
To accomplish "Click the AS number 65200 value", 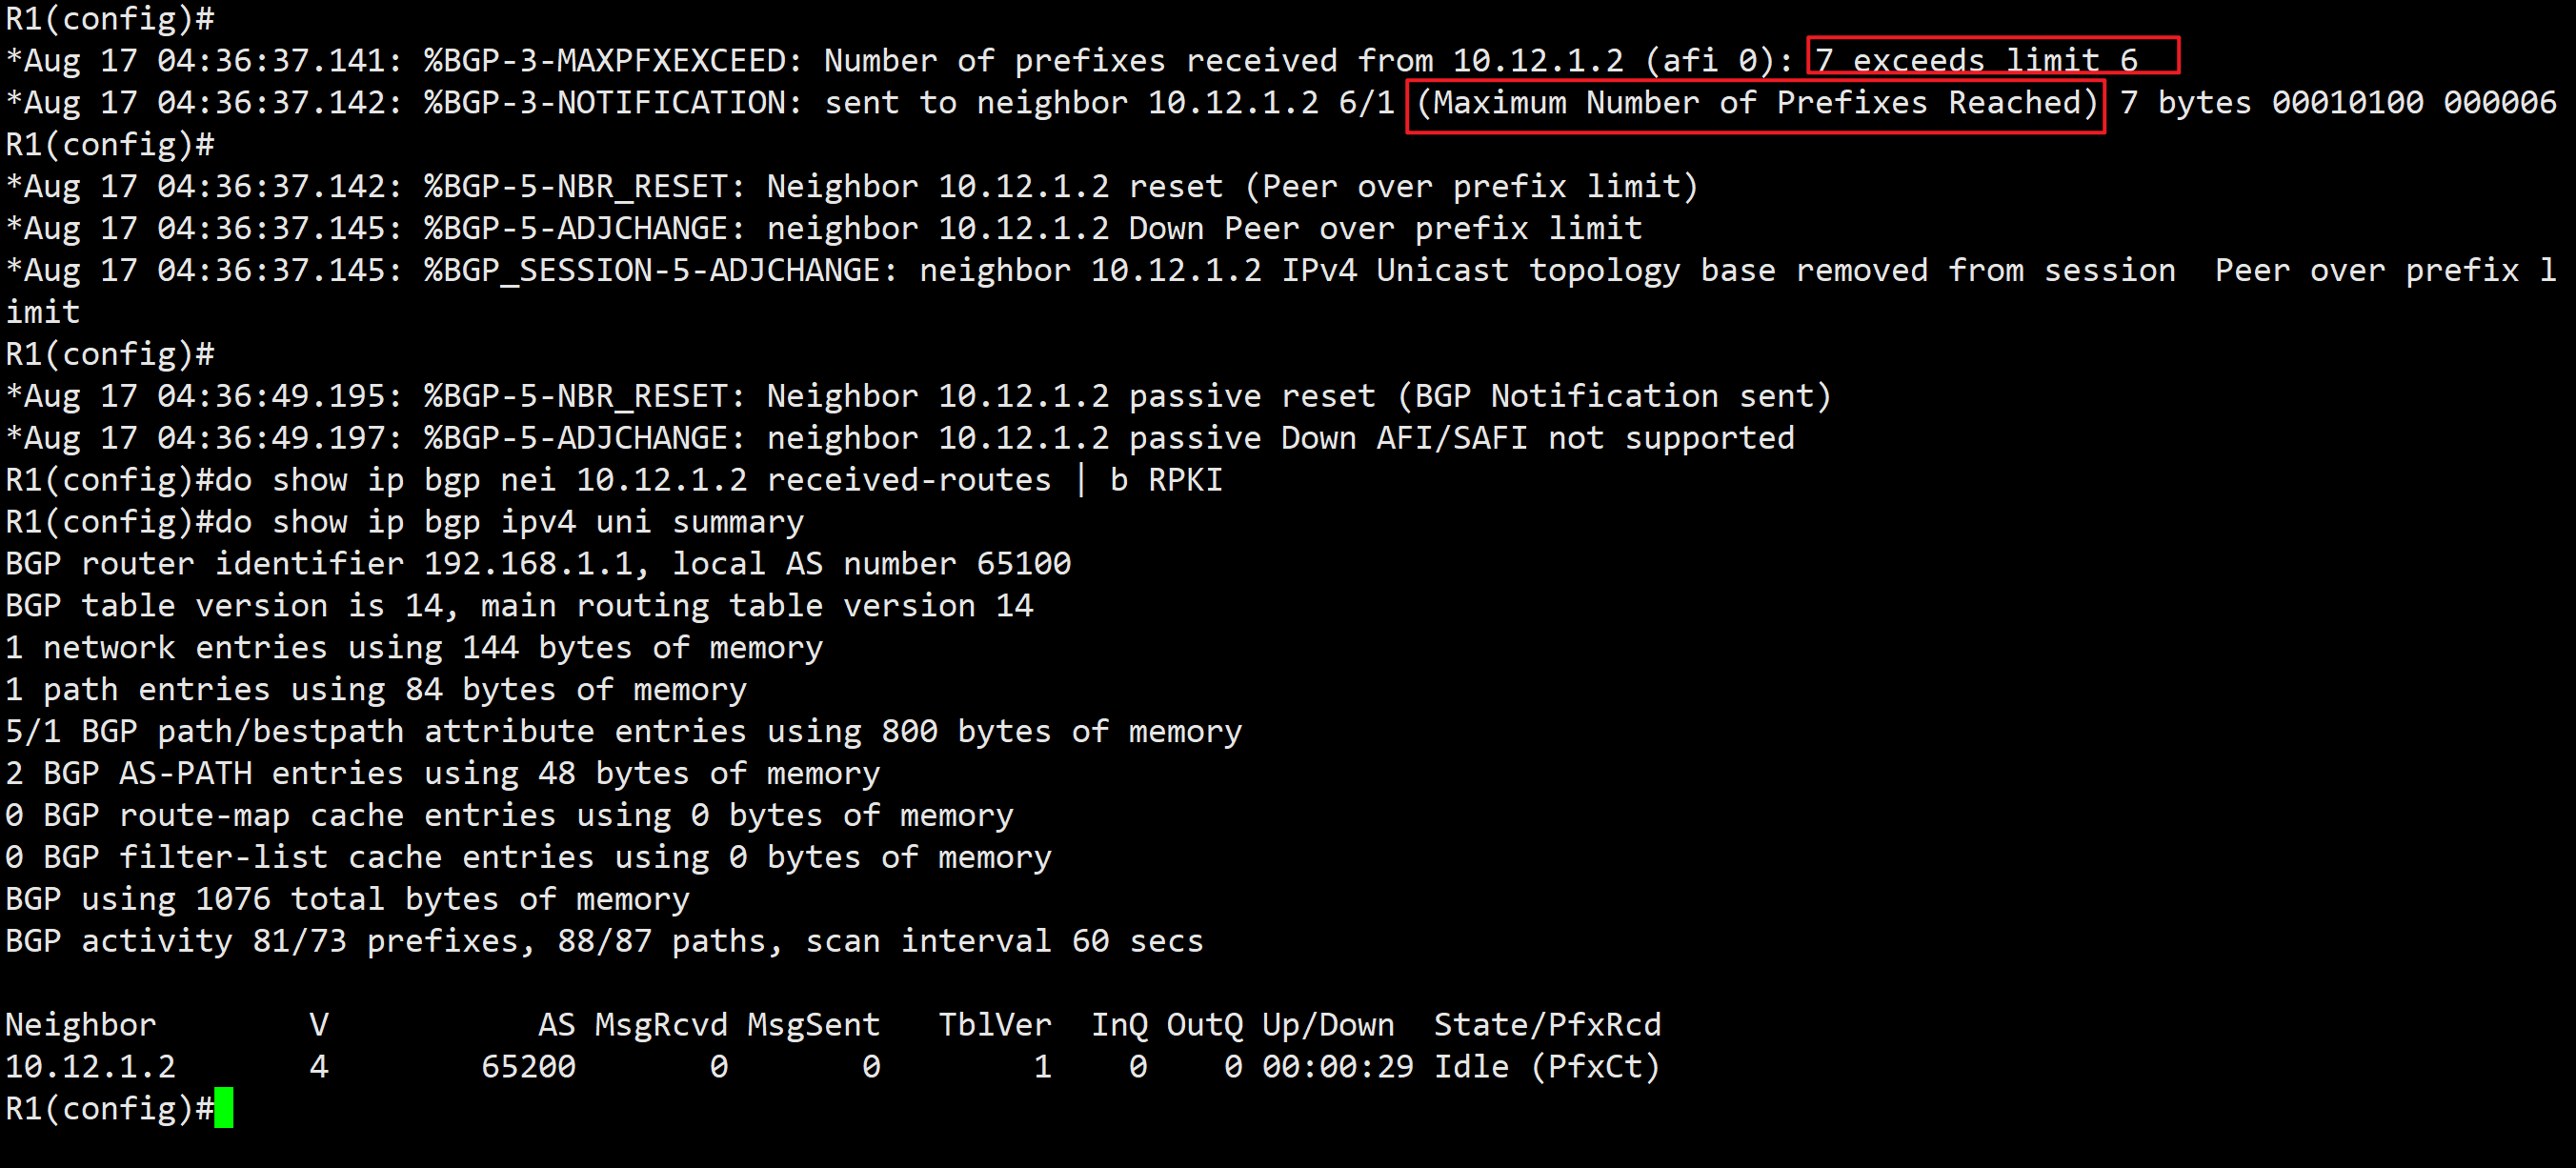I will (528, 1066).
